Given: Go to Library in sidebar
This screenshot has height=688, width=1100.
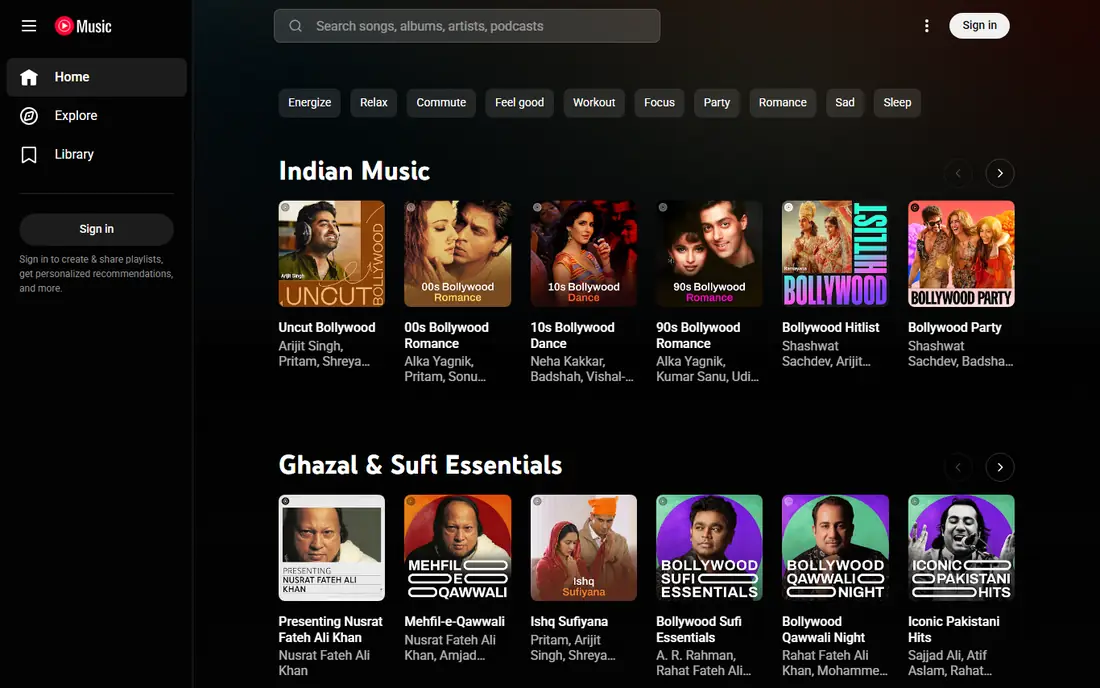Looking at the screenshot, I should (x=97, y=154).
